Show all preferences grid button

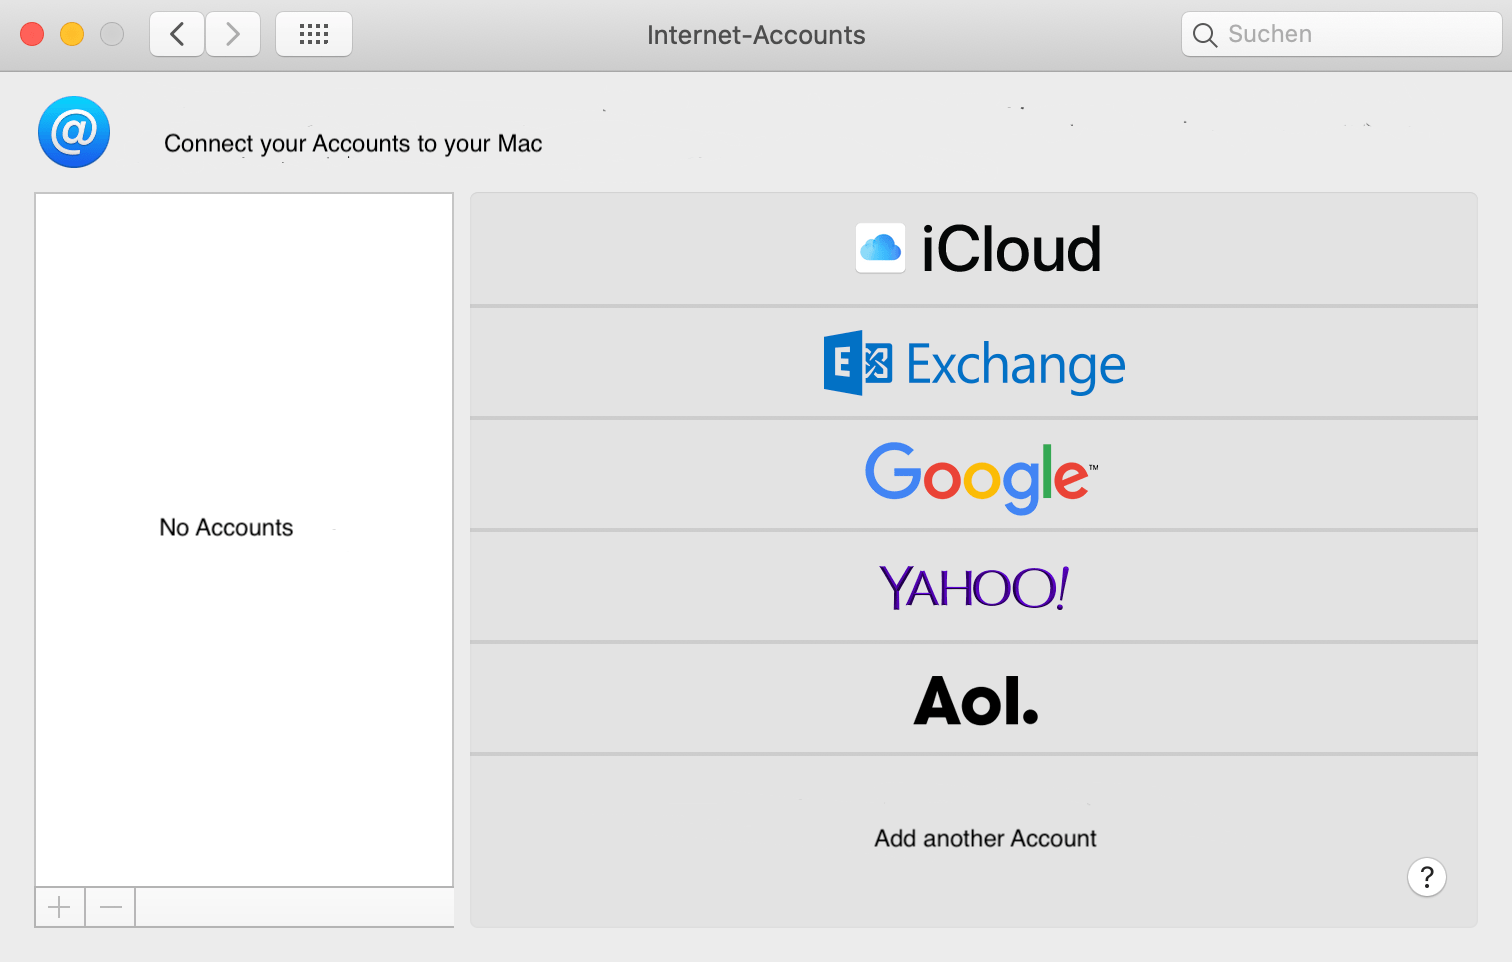point(314,34)
